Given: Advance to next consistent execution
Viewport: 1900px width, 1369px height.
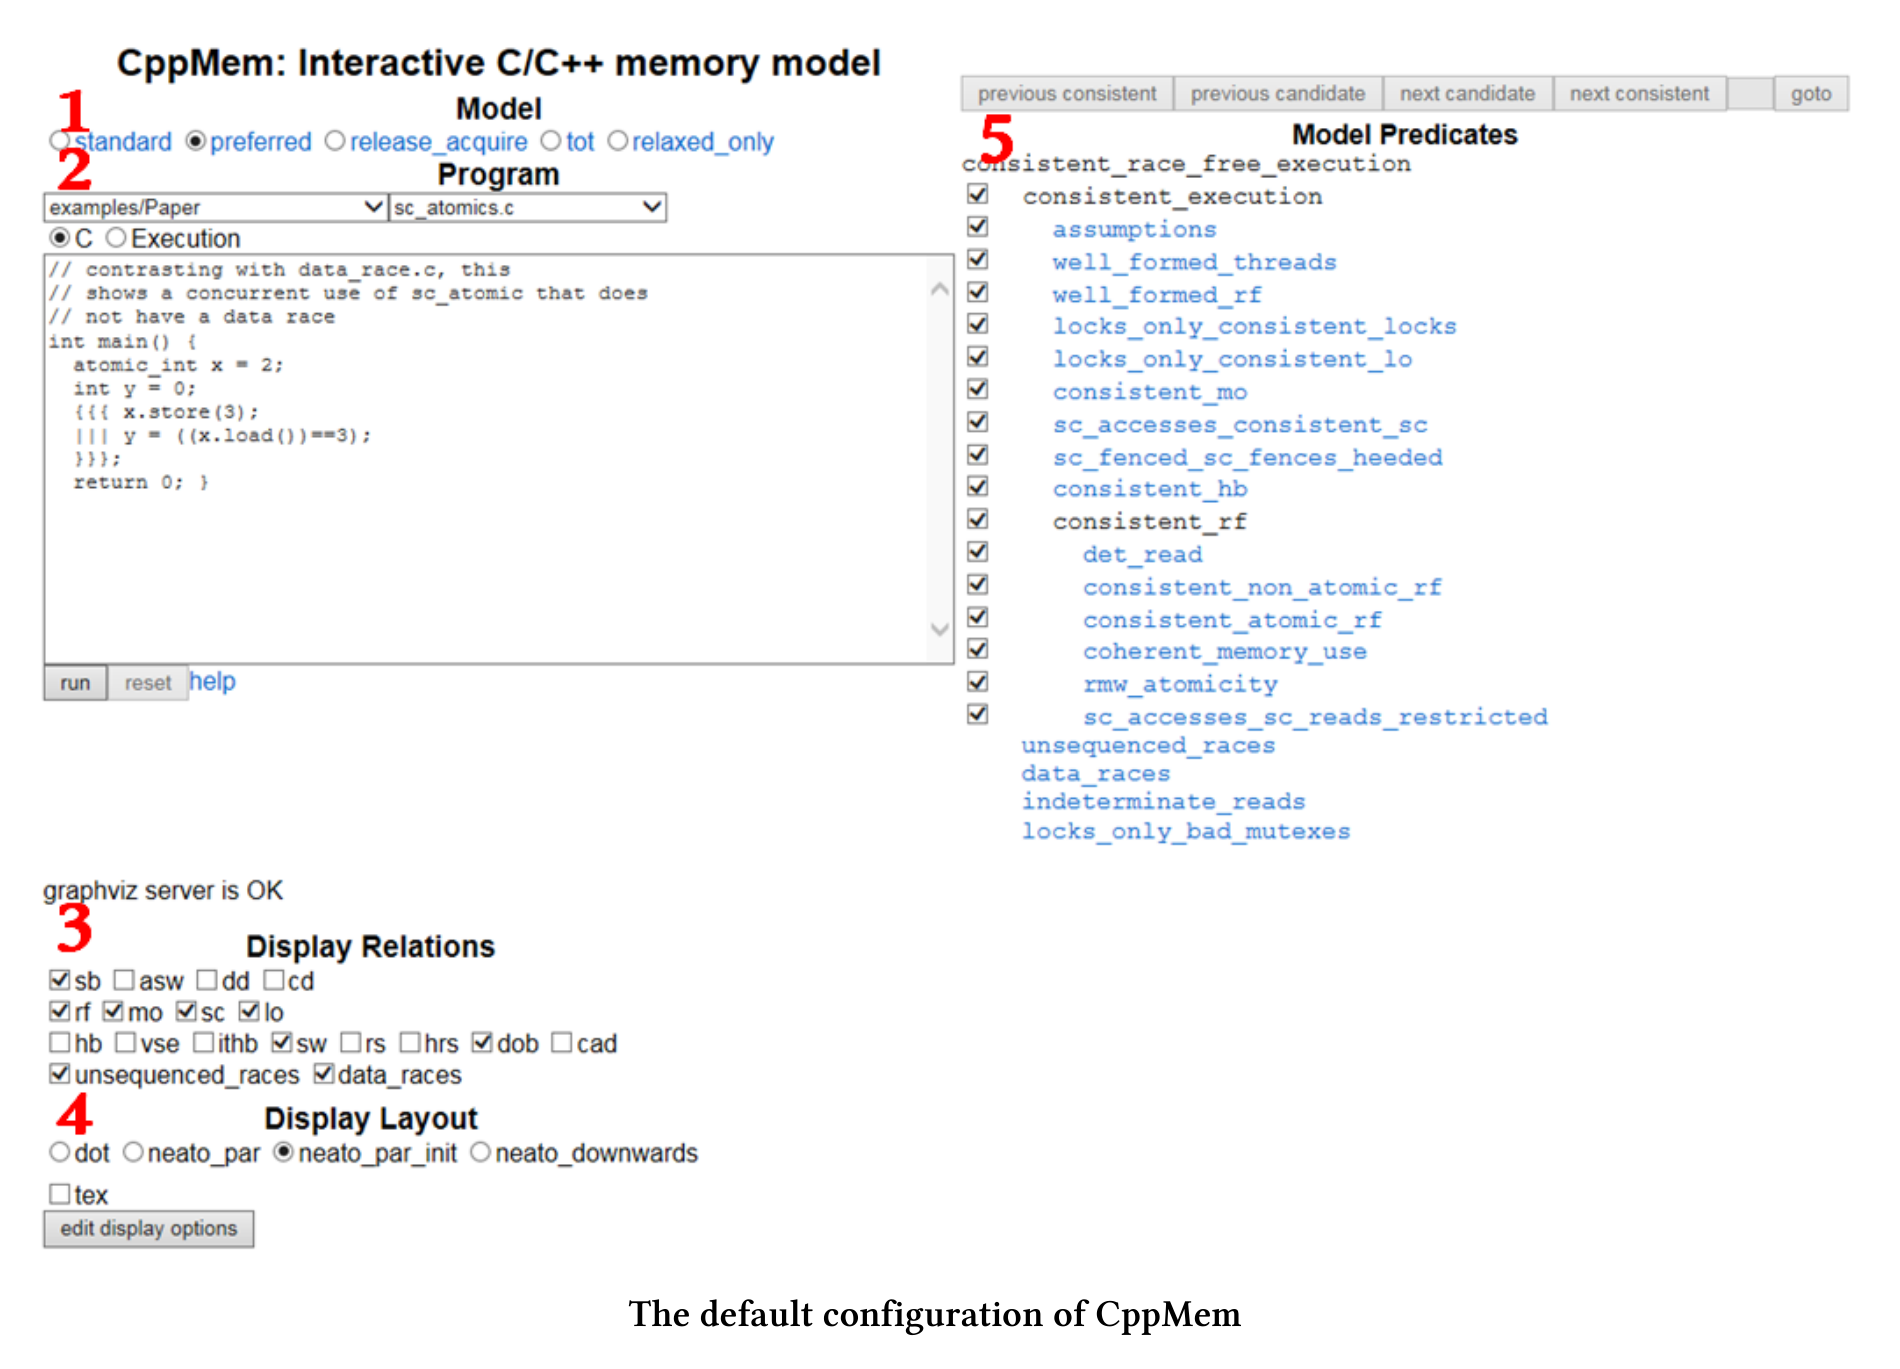Looking at the screenshot, I should point(1640,93).
